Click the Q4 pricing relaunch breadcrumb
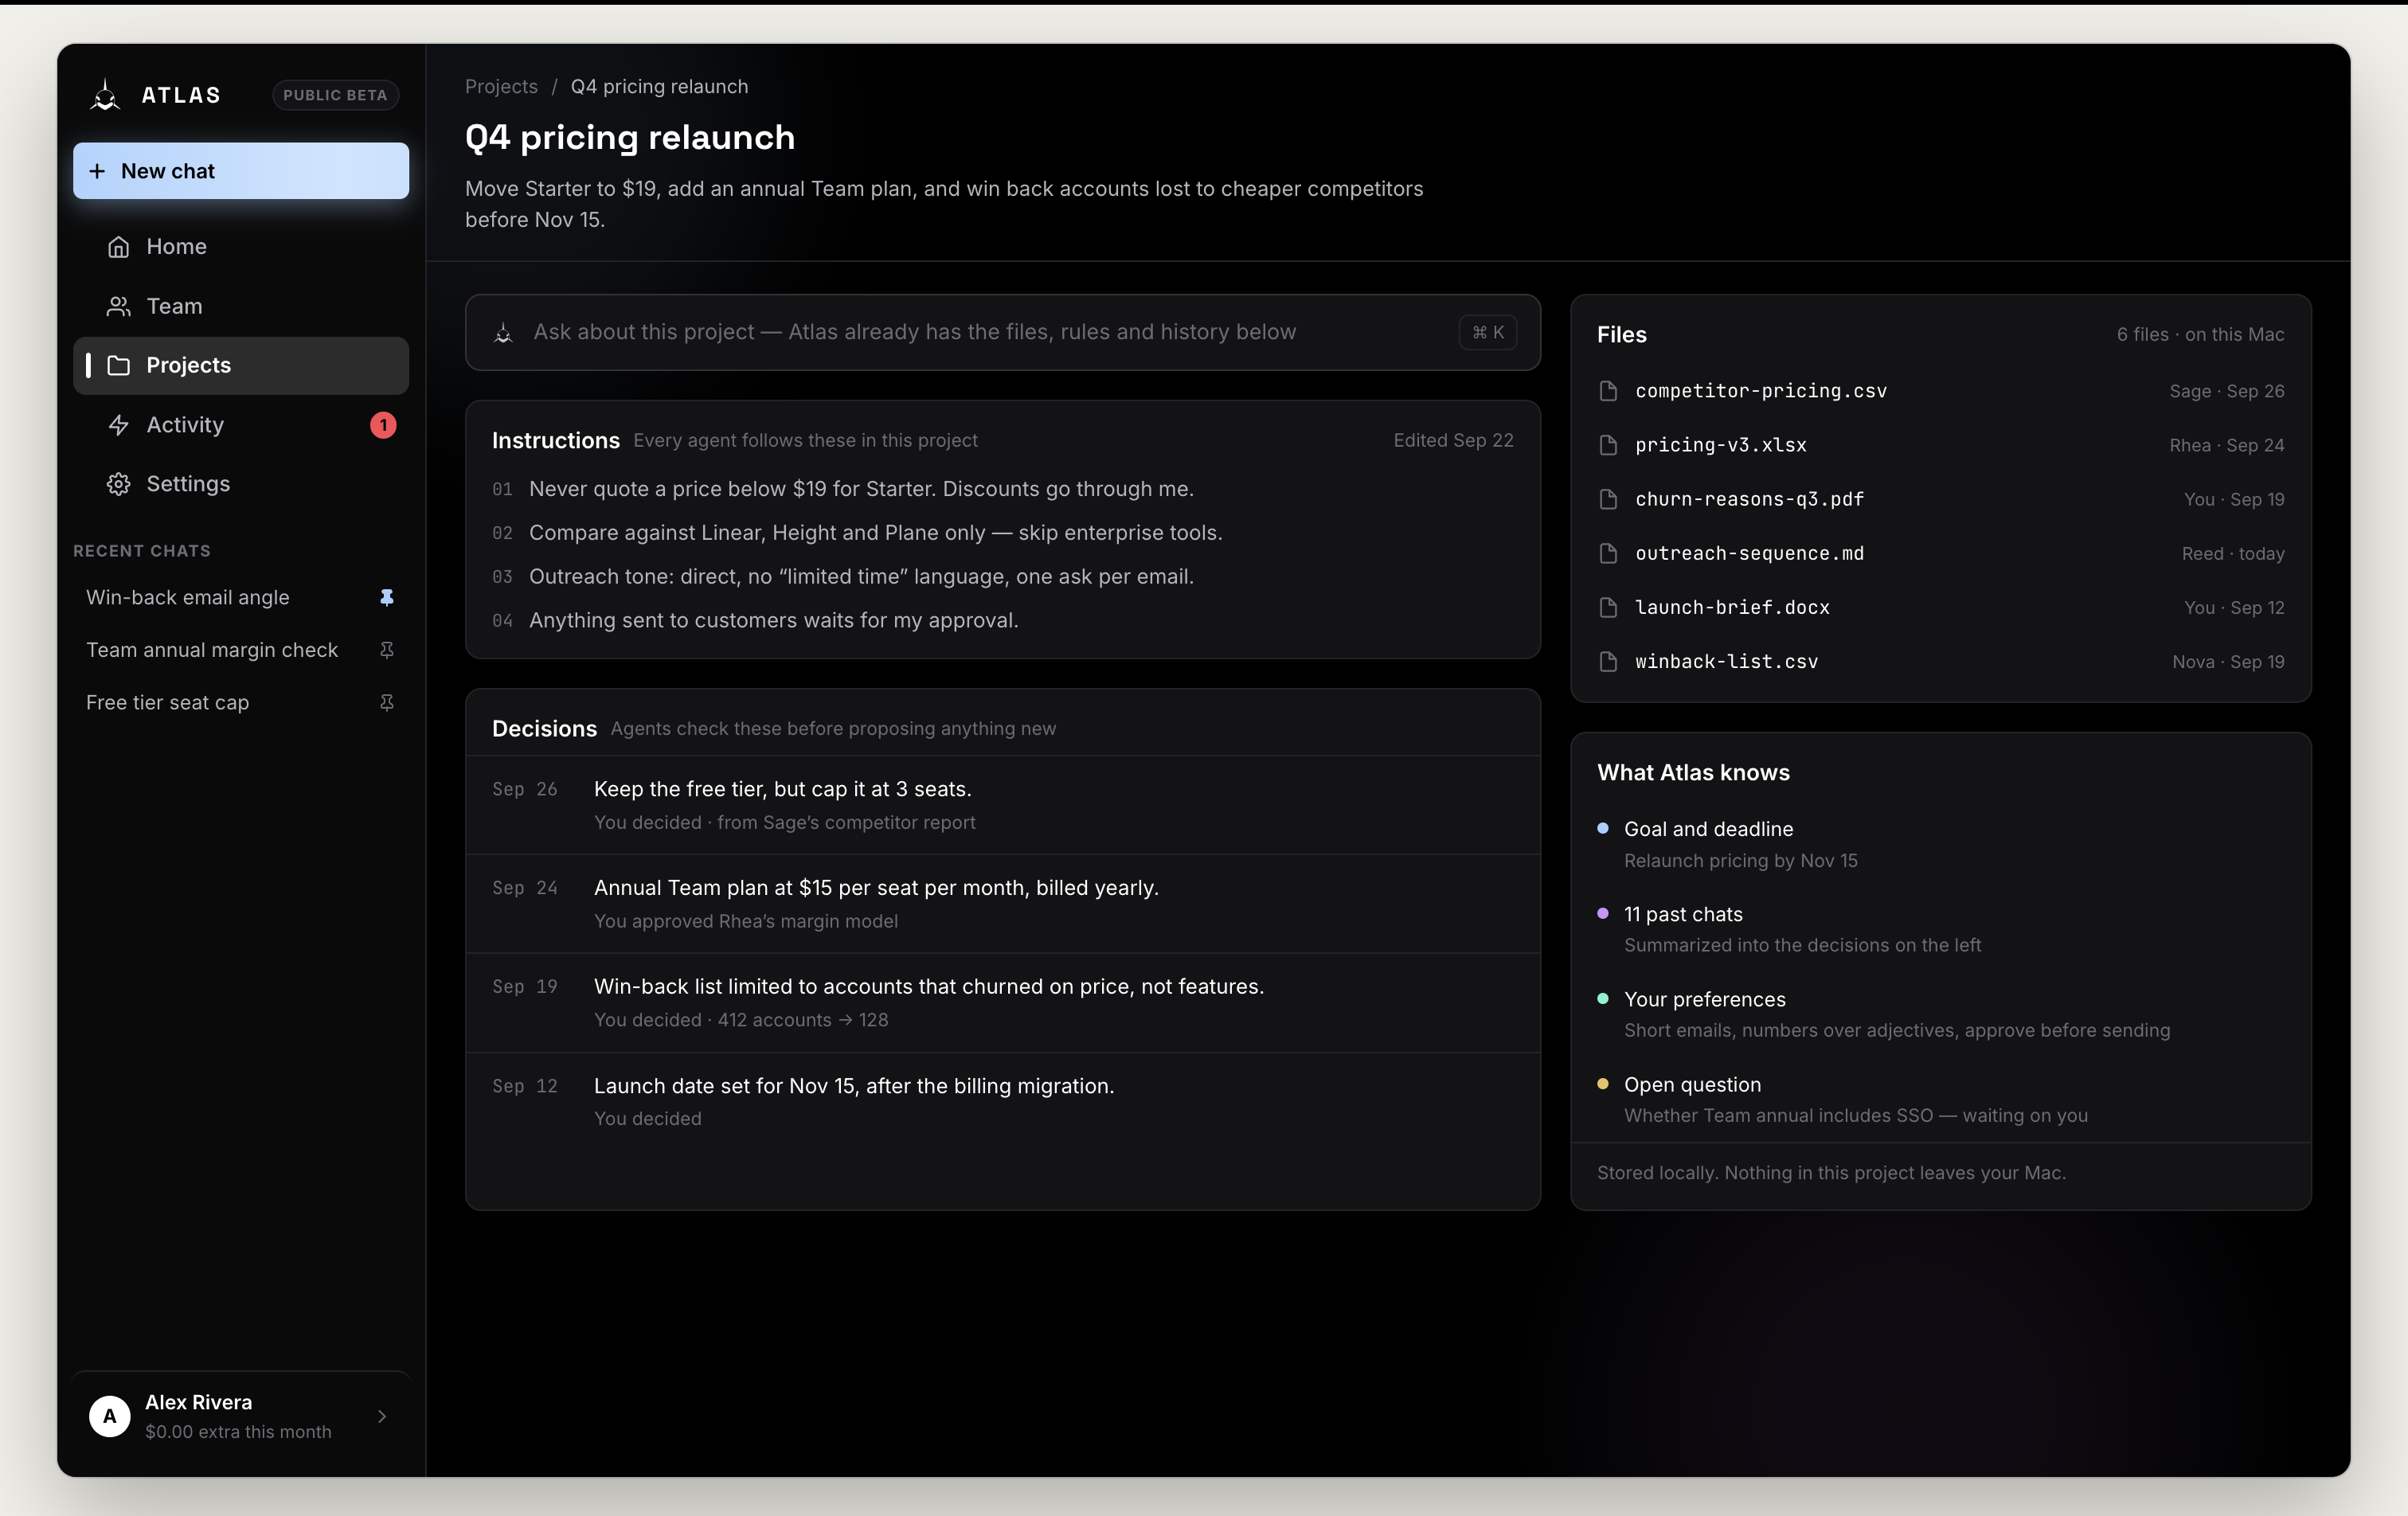 click(659, 86)
